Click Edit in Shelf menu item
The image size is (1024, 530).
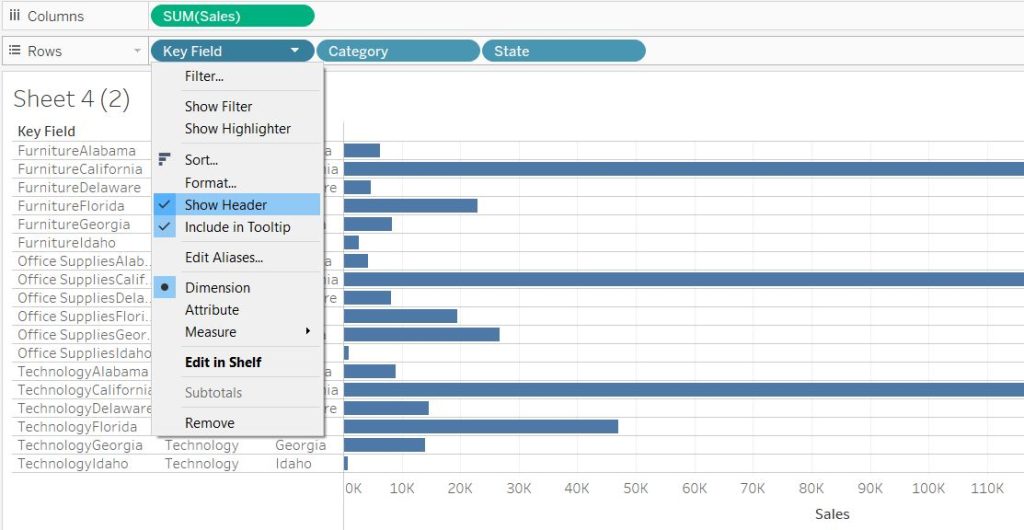223,362
